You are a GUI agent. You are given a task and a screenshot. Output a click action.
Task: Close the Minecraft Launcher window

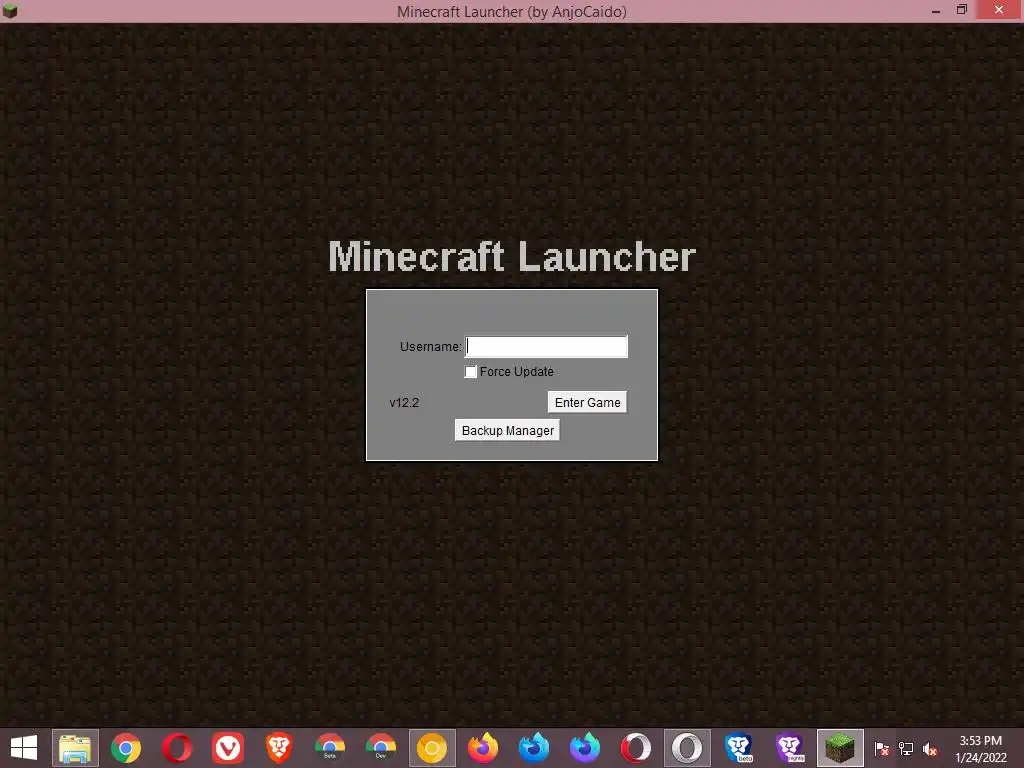tap(999, 10)
